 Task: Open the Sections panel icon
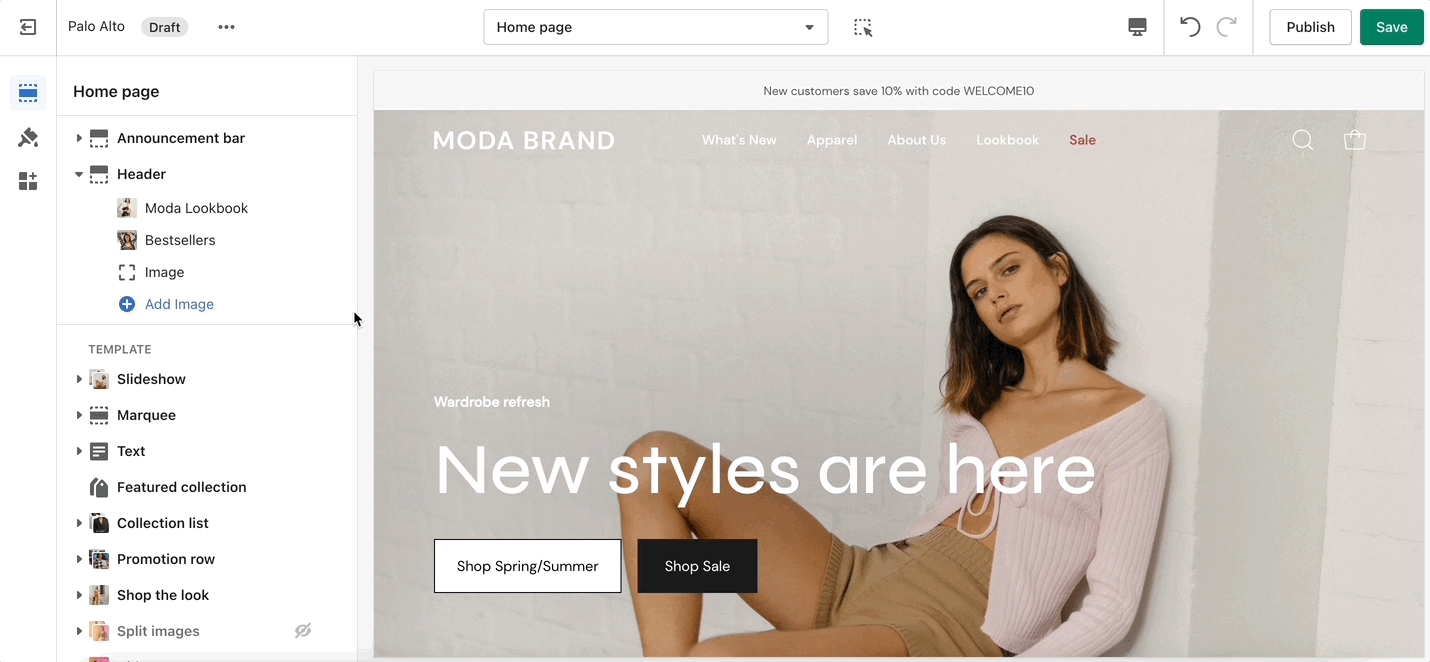coord(28,93)
